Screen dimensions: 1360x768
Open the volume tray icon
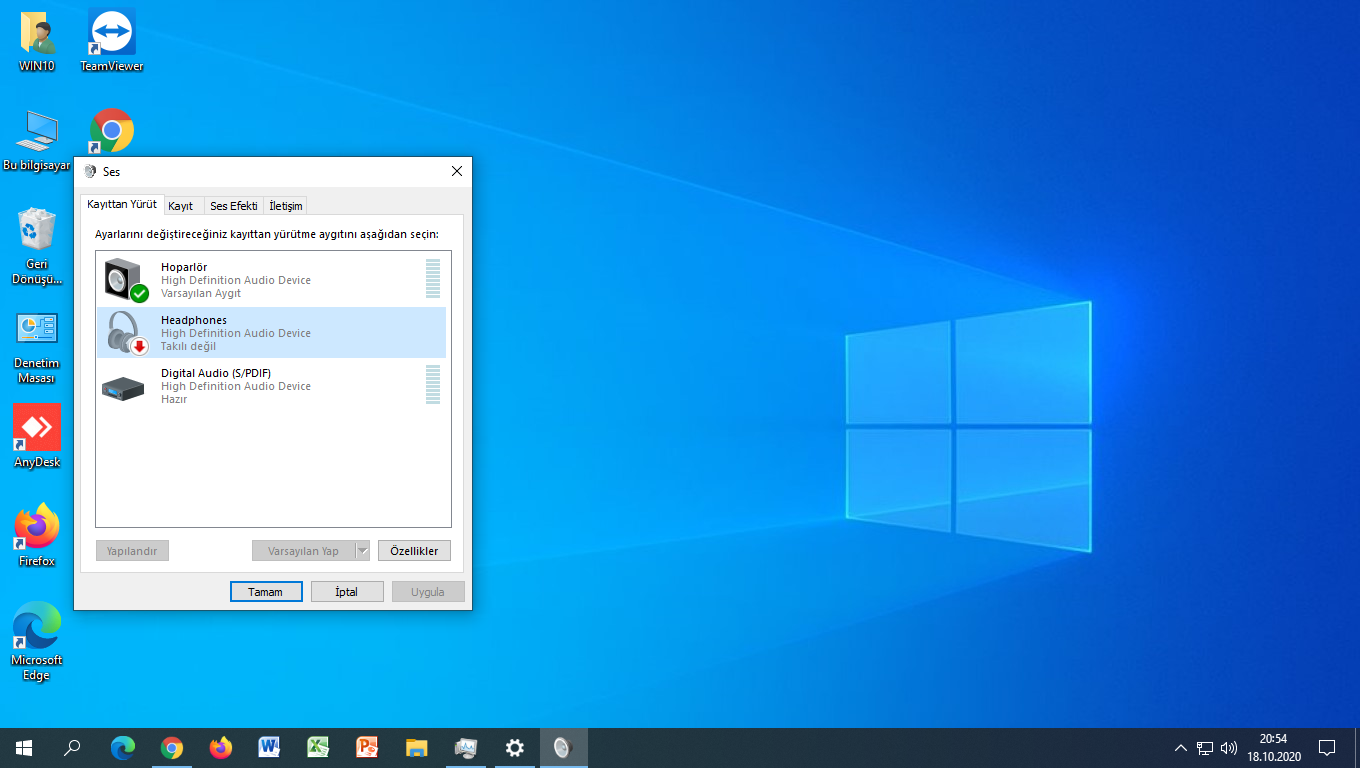point(1229,748)
